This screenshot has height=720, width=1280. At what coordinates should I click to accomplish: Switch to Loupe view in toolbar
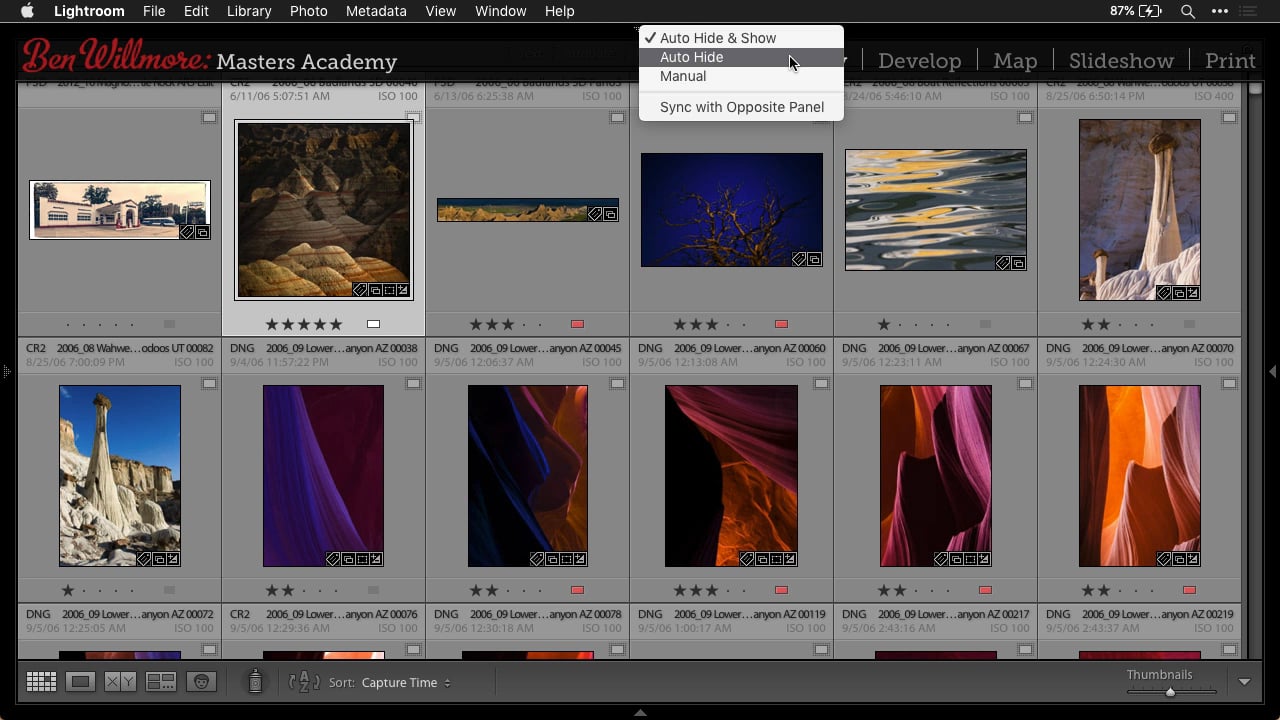(81, 682)
